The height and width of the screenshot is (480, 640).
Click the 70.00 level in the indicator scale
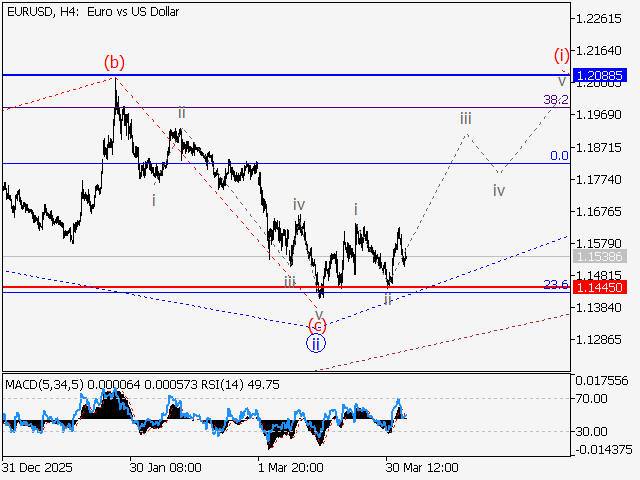point(588,398)
